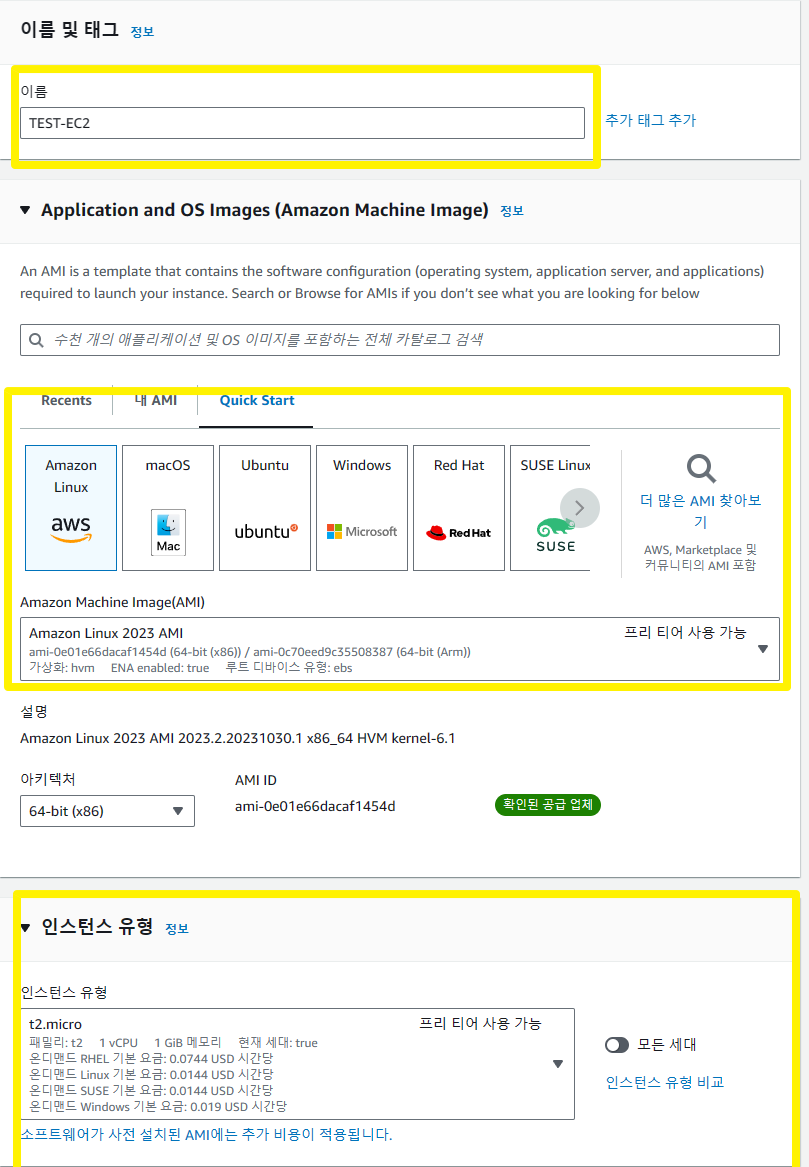
Task: Click the 더 많은 AMI 찾아보기 link
Action: 701,511
